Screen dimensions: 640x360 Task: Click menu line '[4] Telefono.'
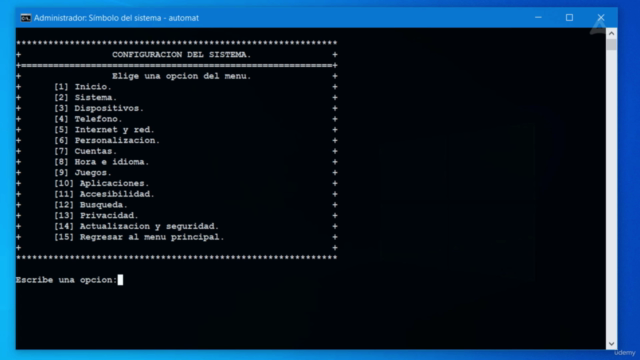pos(88,119)
